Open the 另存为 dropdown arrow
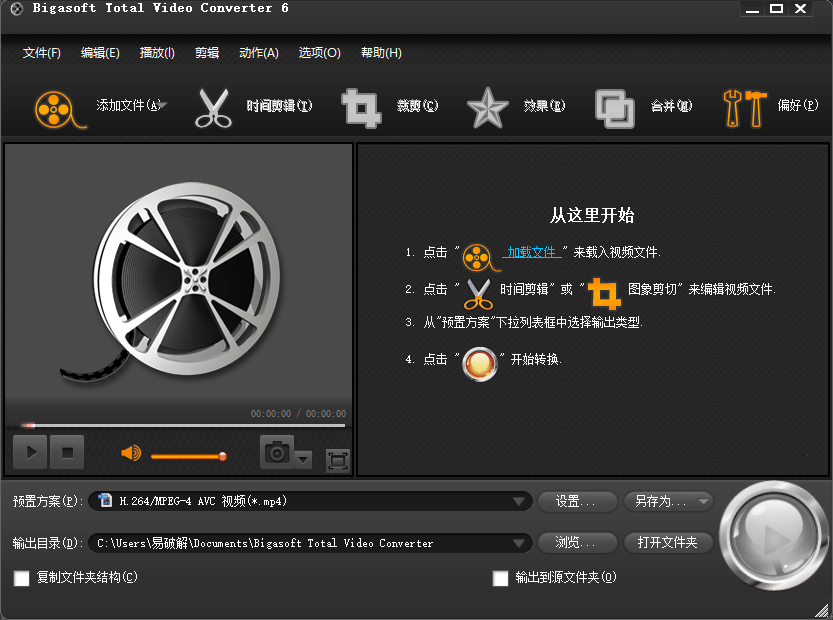 pyautogui.click(x=702, y=501)
